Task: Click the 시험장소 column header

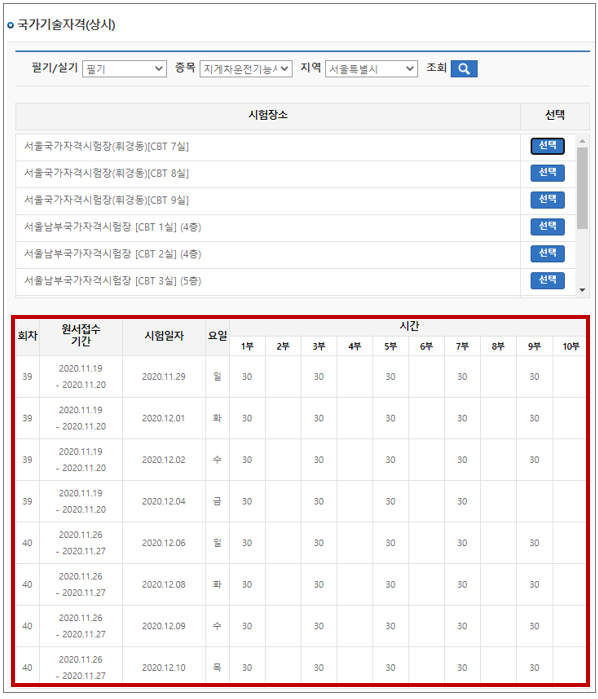Action: pyautogui.click(x=268, y=115)
